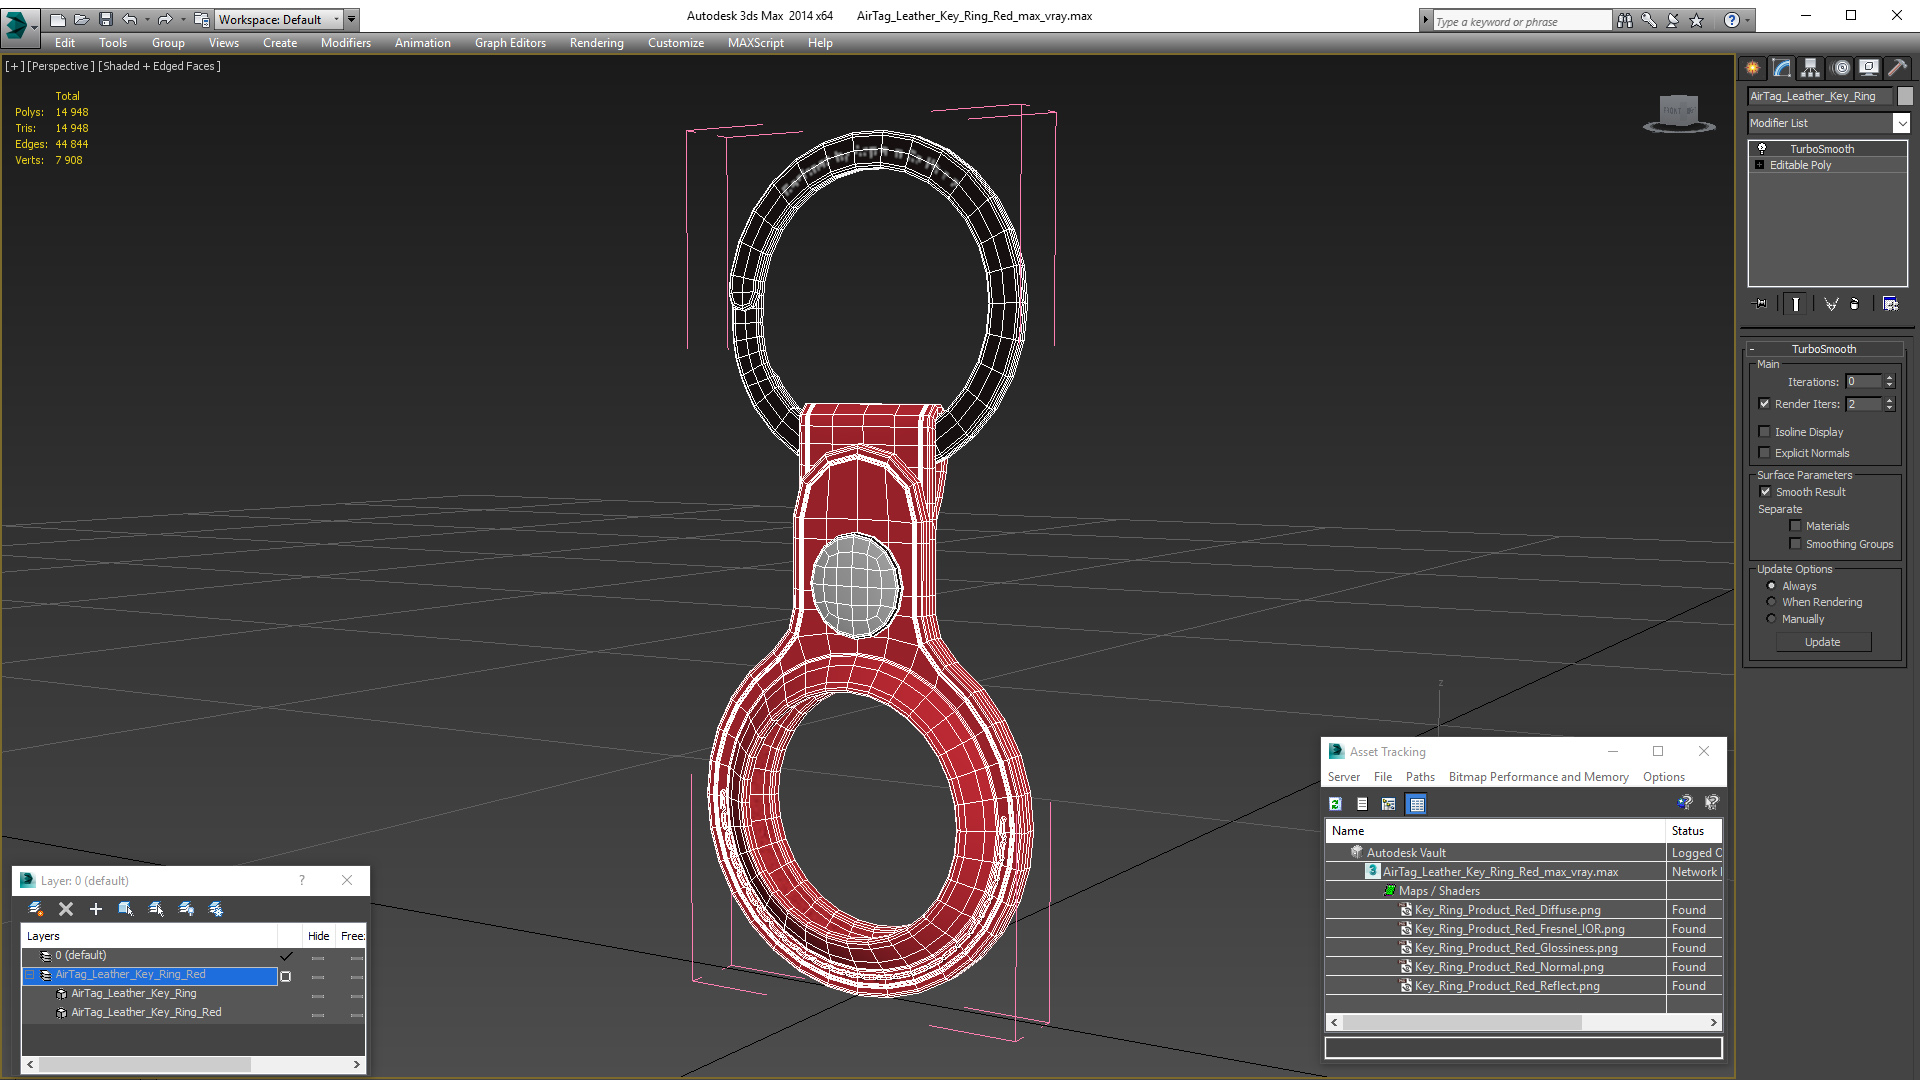Open the Utilities hammer panel tab
The width and height of the screenshot is (1920, 1080).
point(1897,68)
